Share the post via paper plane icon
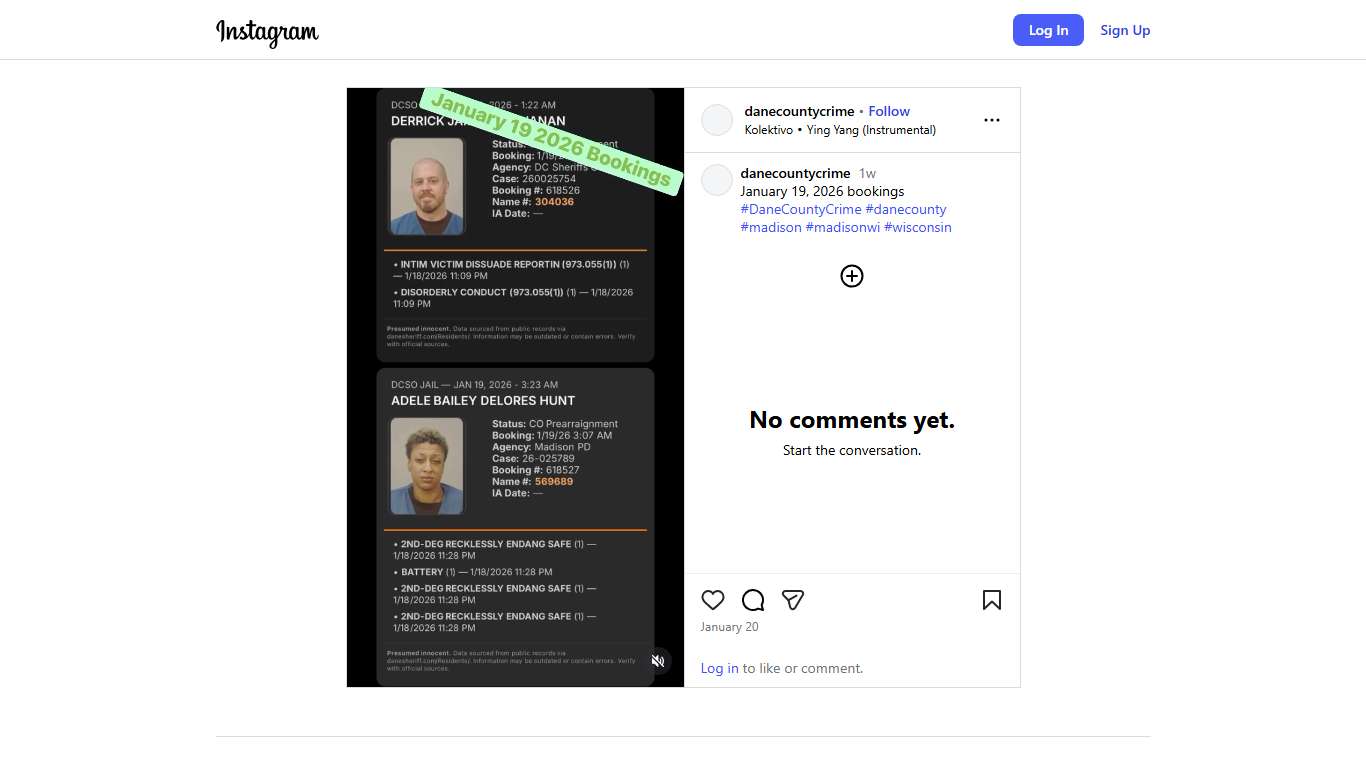The image size is (1366, 768). [793, 600]
